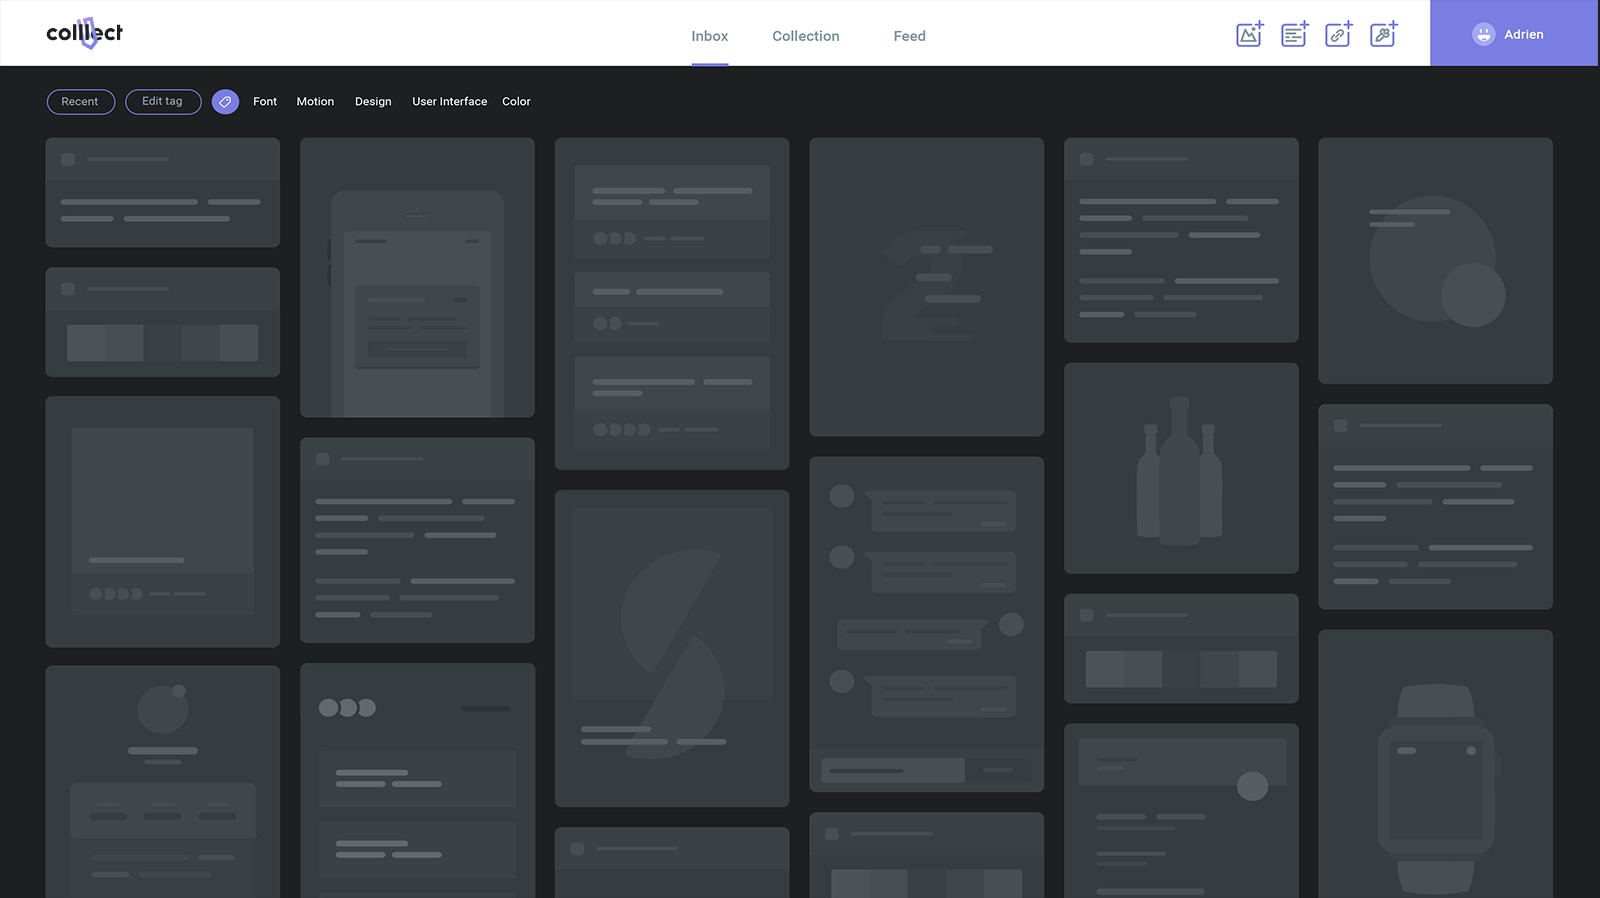The image size is (1600, 898).
Task: Click the colllect logo
Action: click(x=85, y=33)
